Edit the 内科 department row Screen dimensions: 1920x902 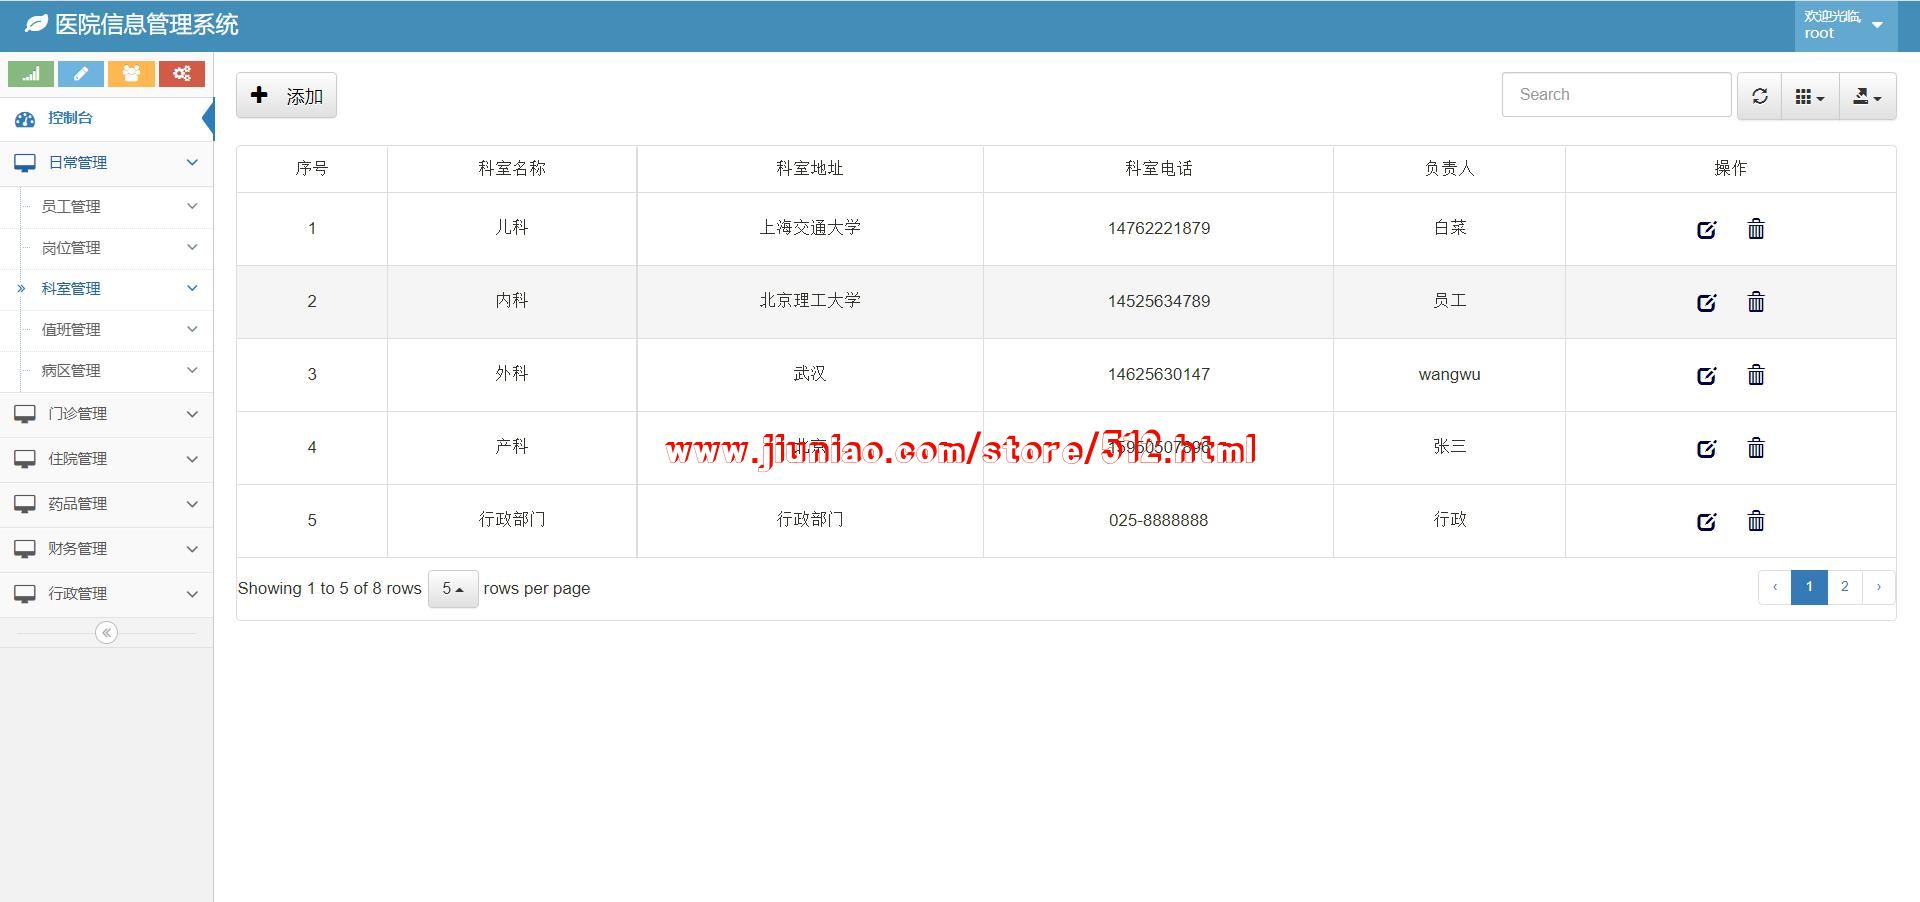1707,302
